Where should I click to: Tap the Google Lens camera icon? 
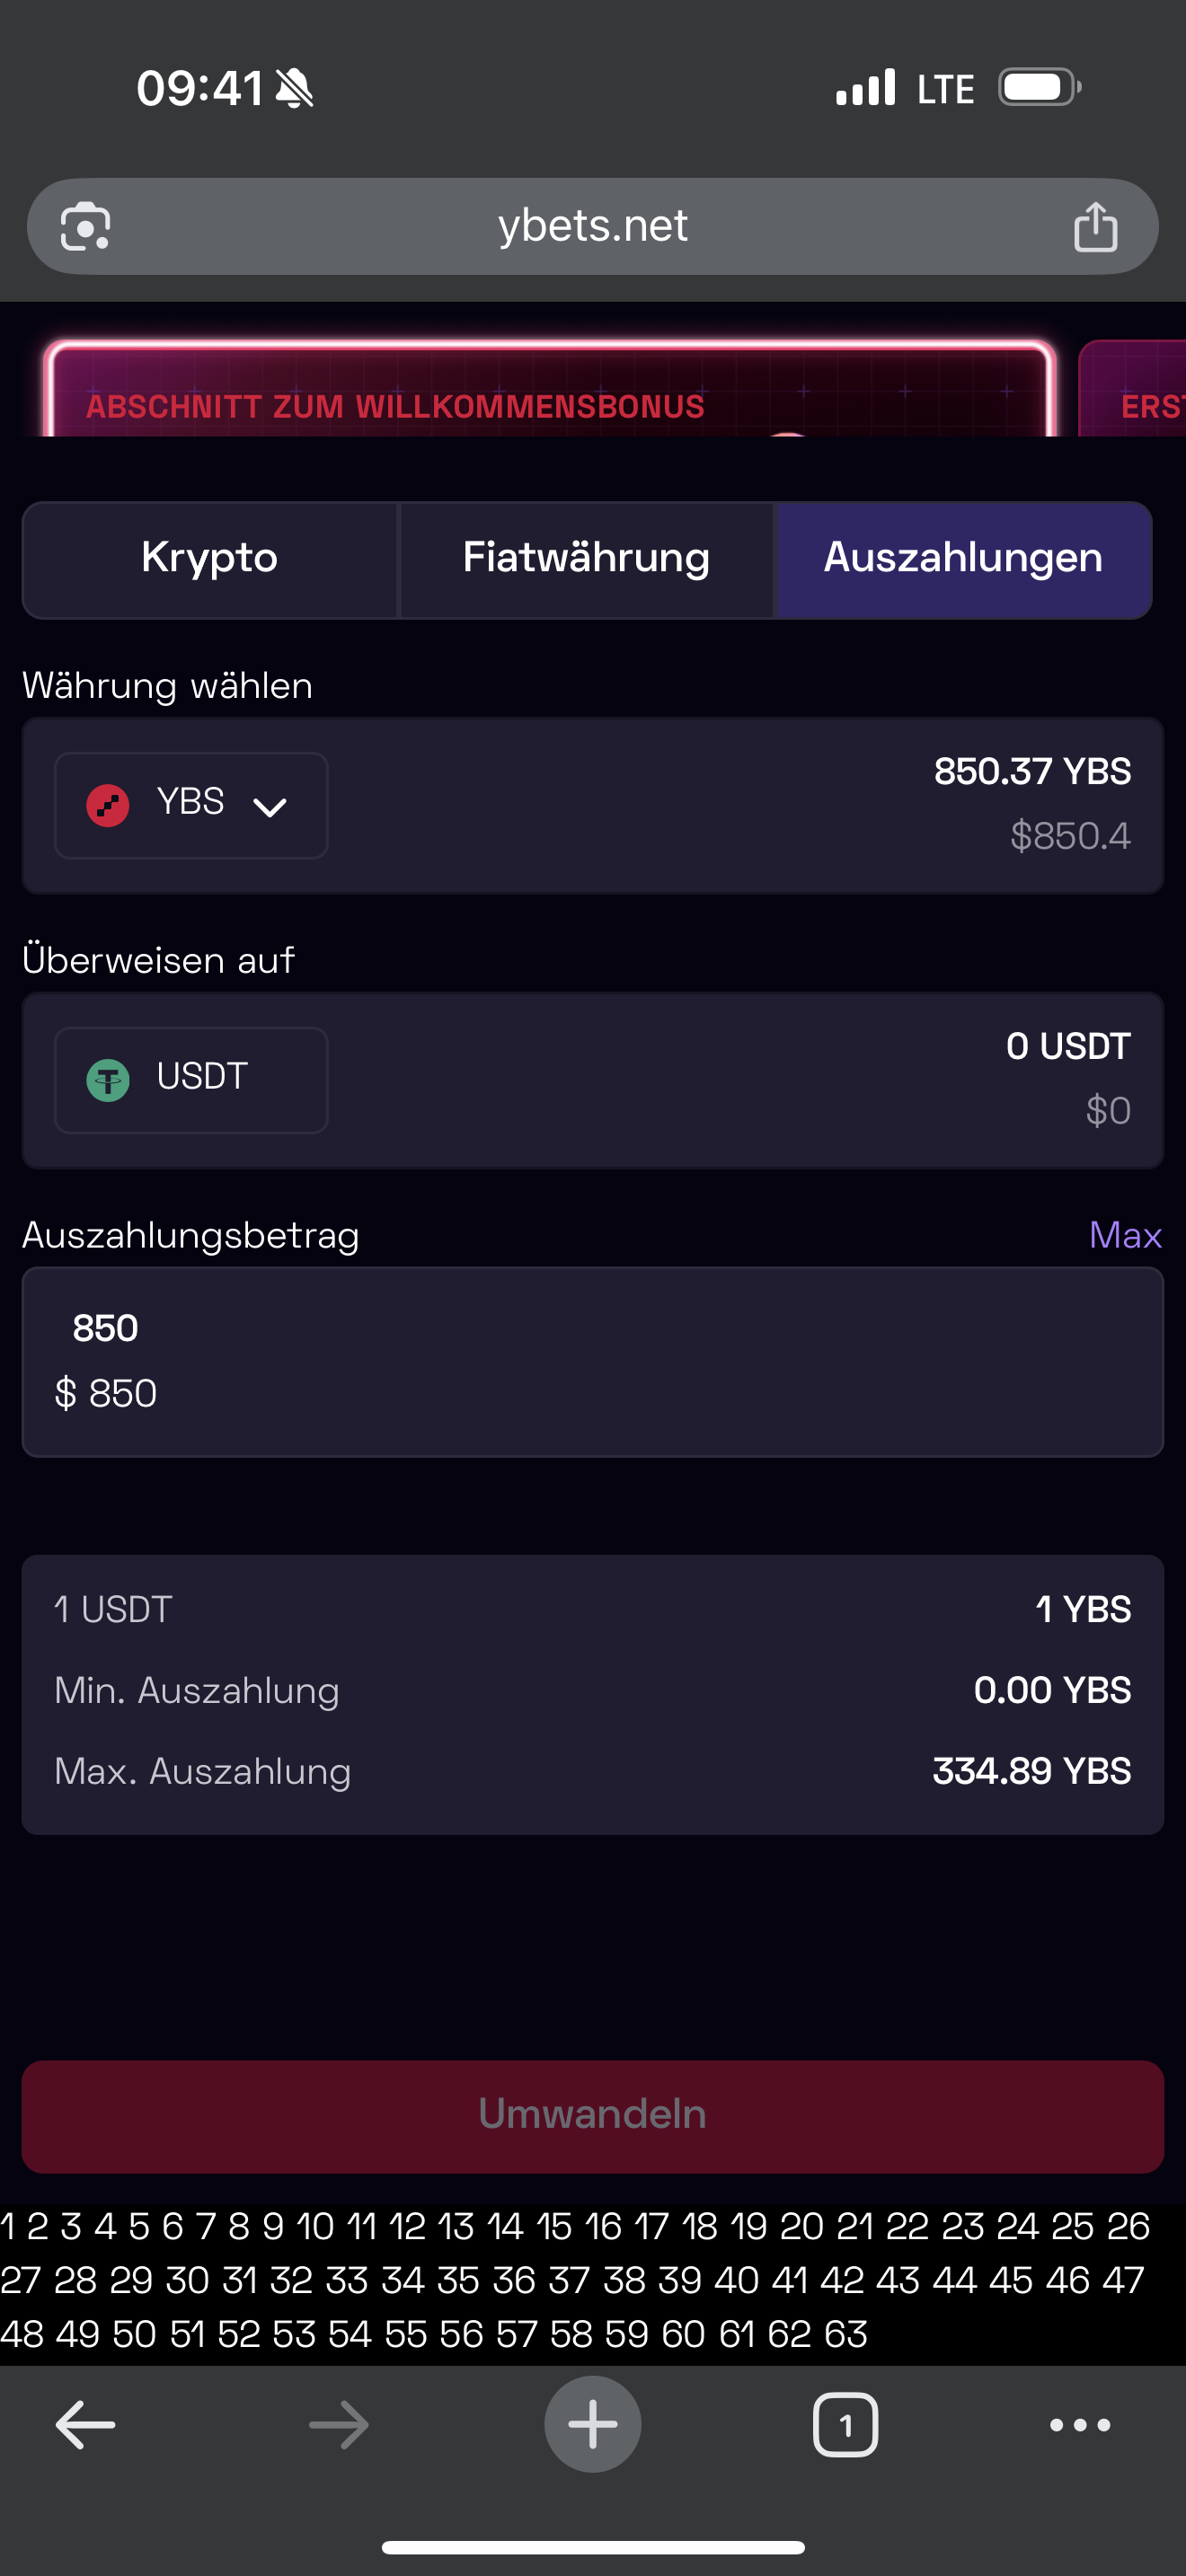coord(86,227)
